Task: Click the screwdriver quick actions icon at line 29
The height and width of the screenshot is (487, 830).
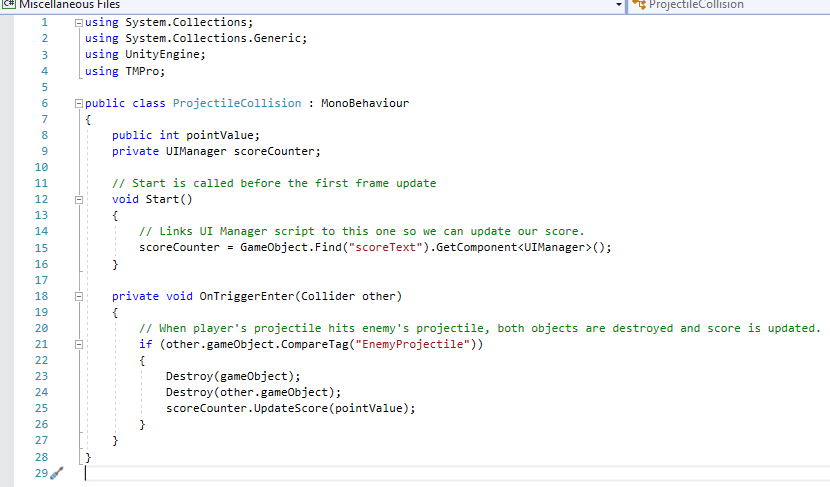Action: (x=57, y=473)
